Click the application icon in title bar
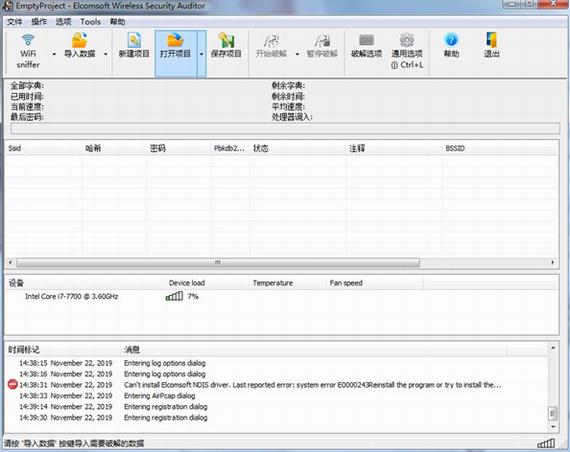The image size is (570, 452). click(7, 6)
